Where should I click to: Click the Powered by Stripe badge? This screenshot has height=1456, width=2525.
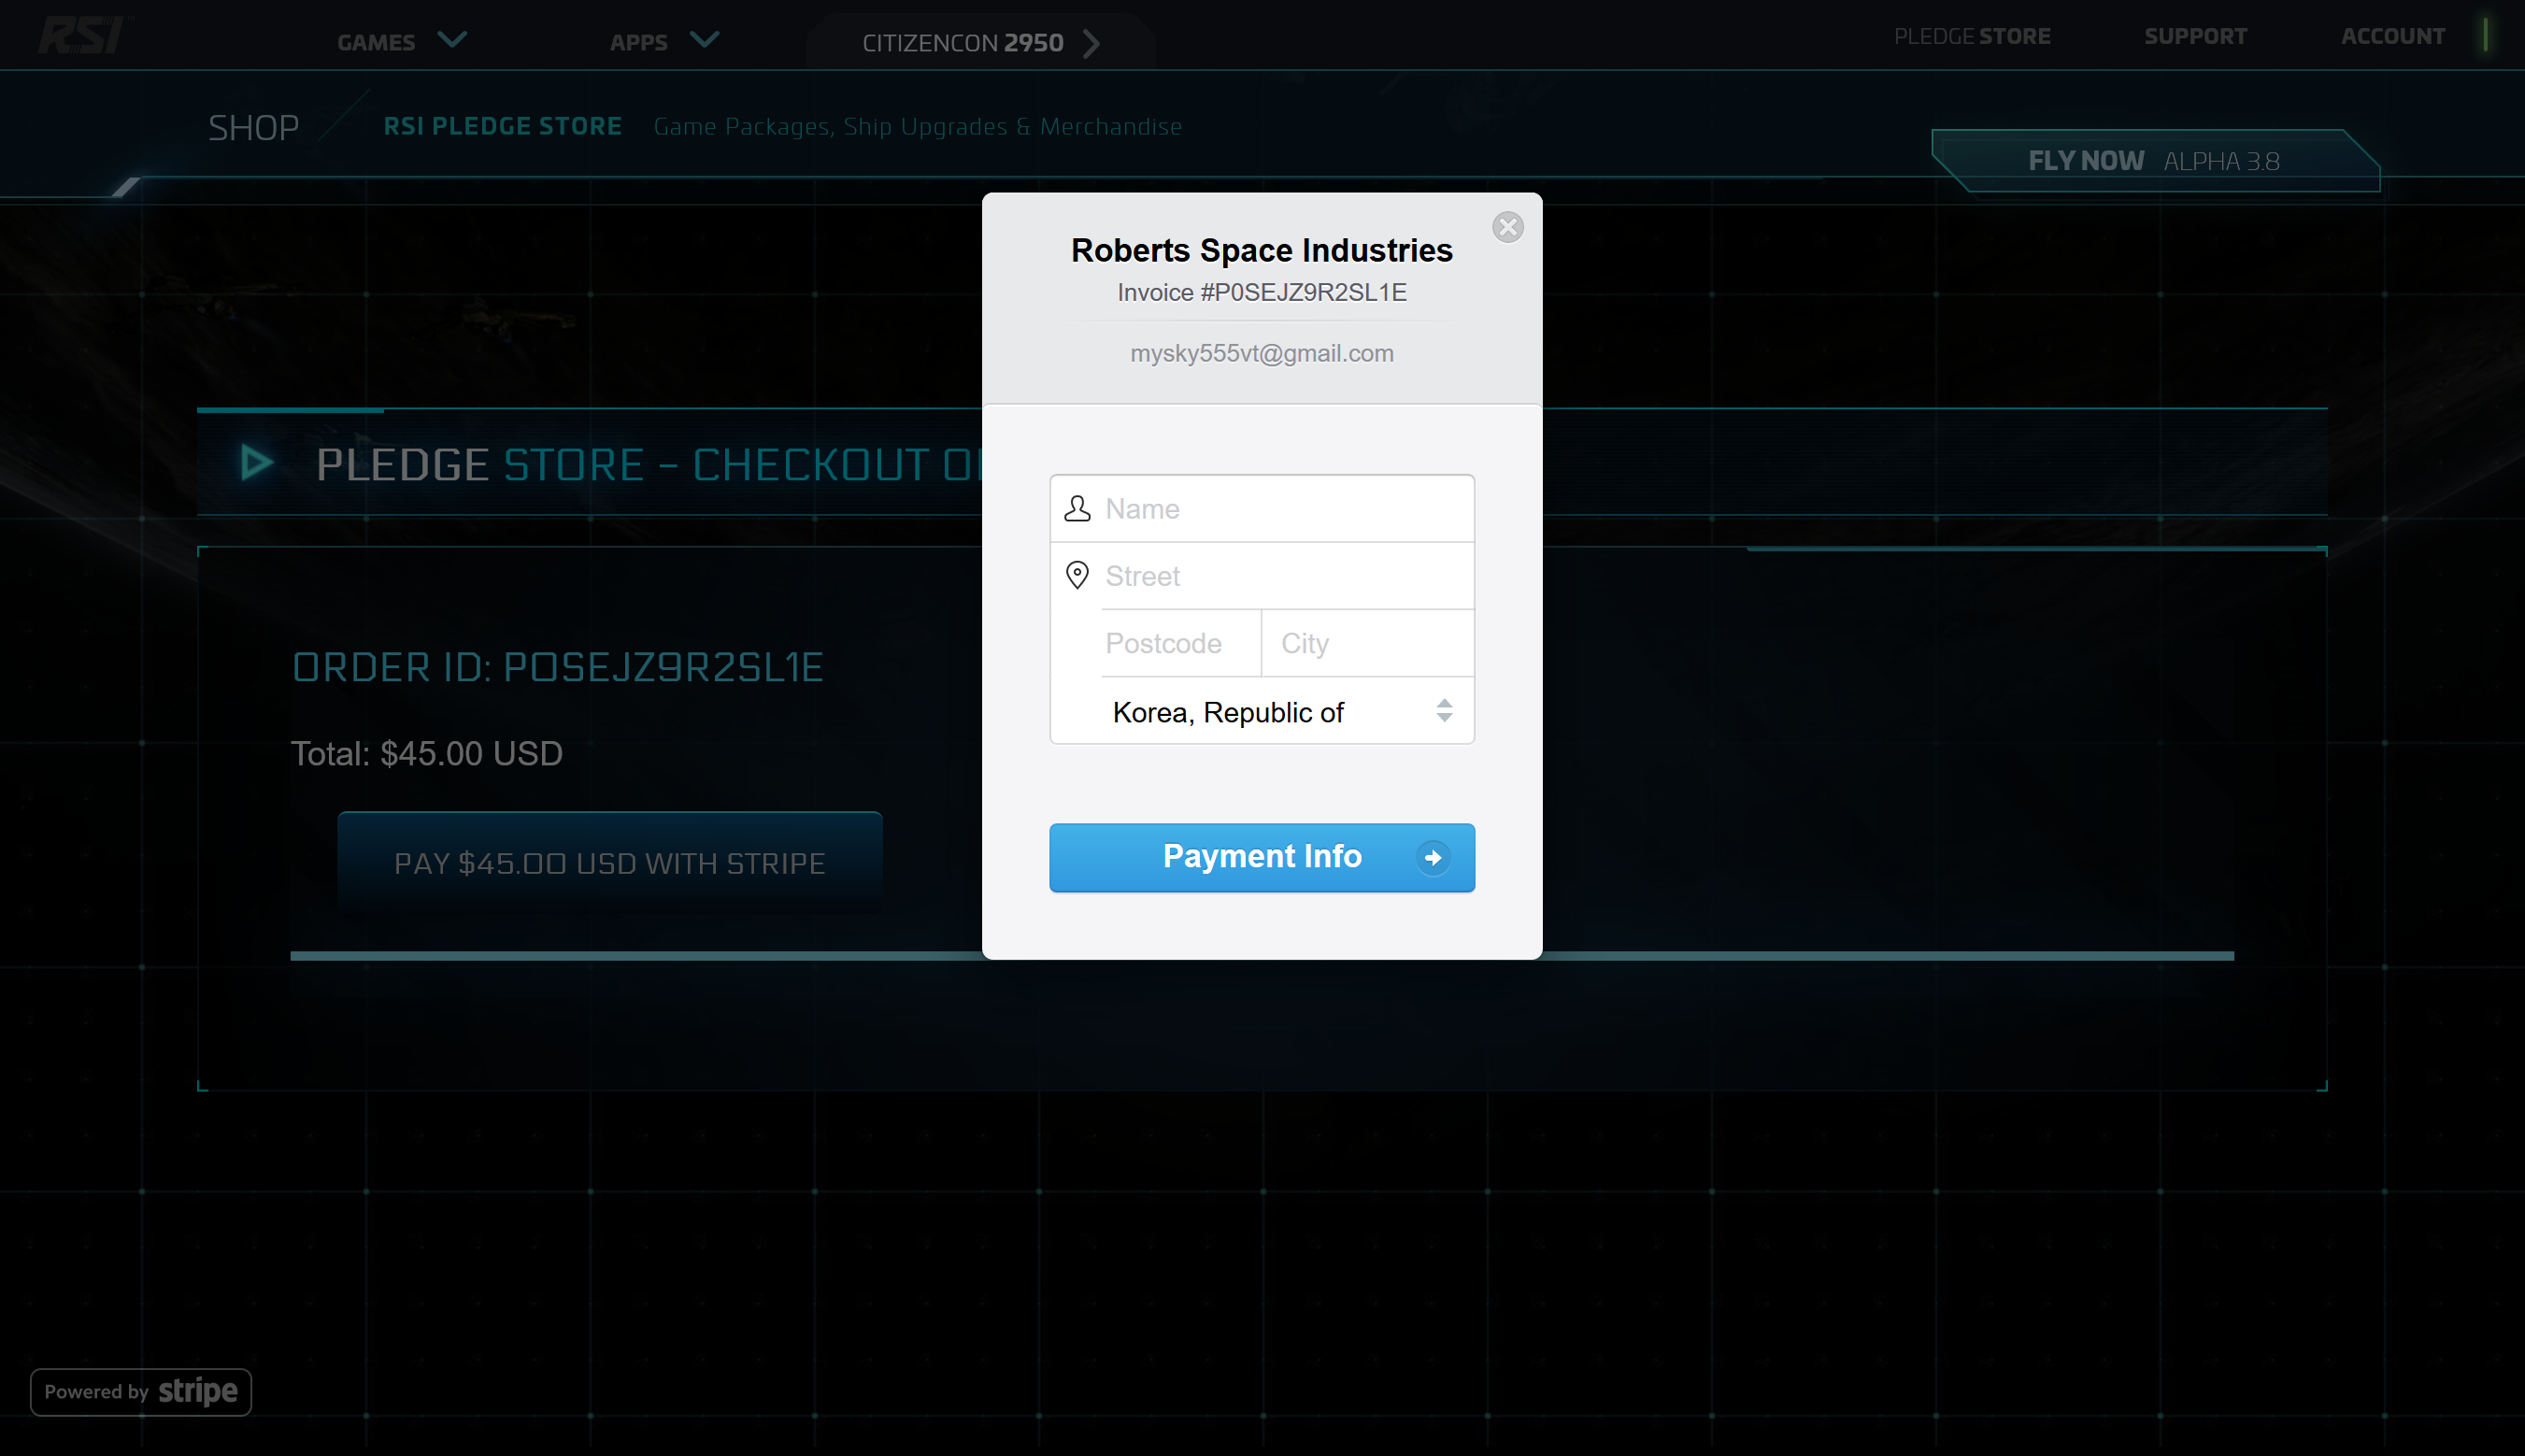click(x=140, y=1391)
